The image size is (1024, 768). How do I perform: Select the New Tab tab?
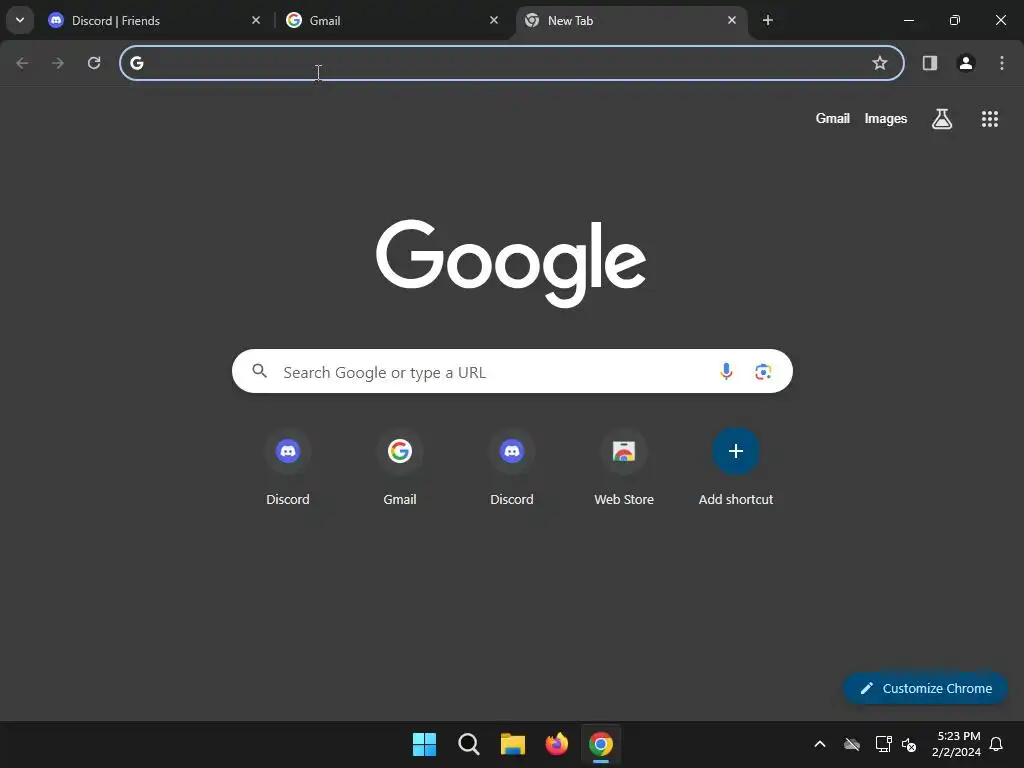(631, 20)
